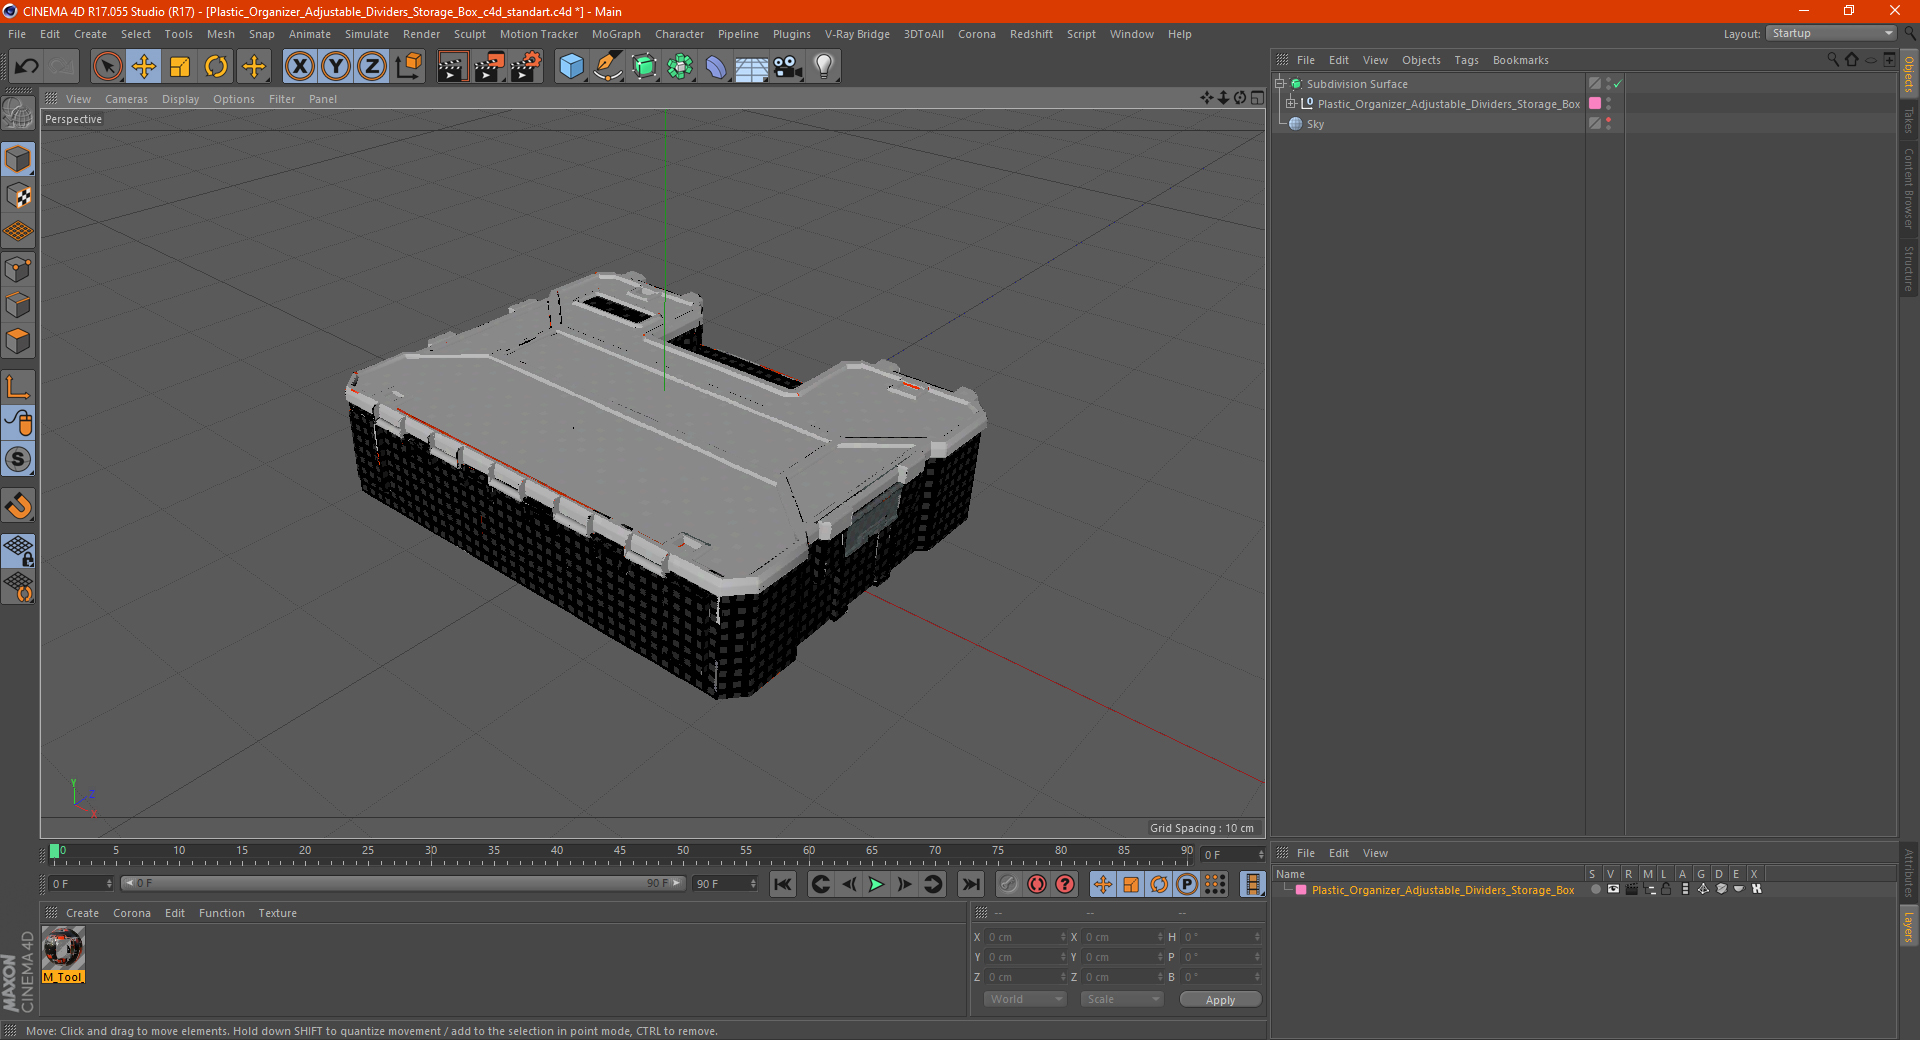Screen dimensions: 1920x1040
Task: Go to start of animation
Action: point(783,884)
